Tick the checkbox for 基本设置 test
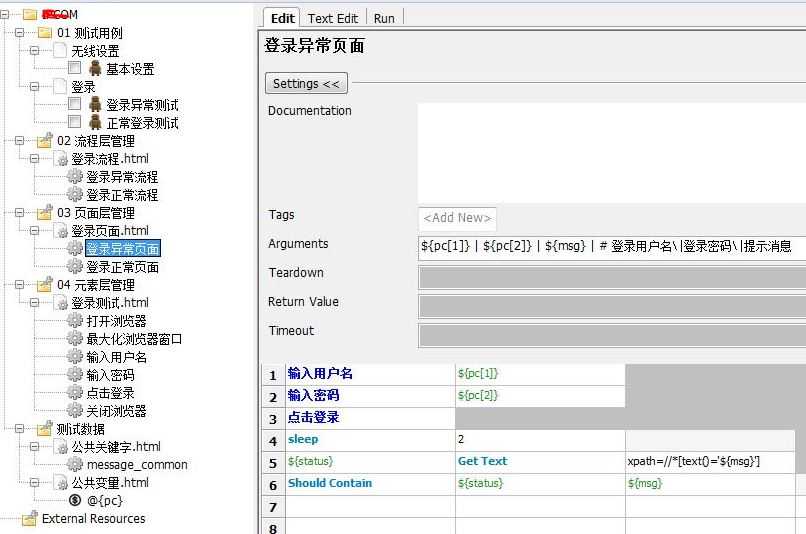 coord(75,67)
